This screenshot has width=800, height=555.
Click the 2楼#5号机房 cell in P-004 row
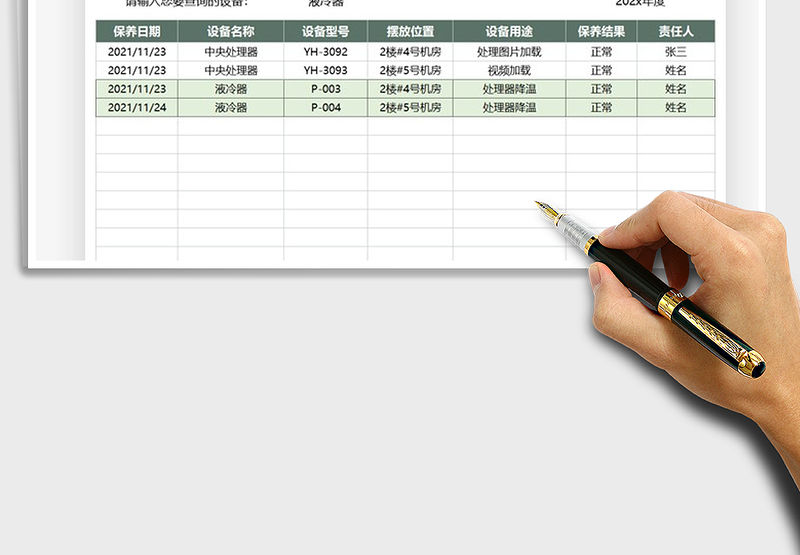[x=410, y=108]
